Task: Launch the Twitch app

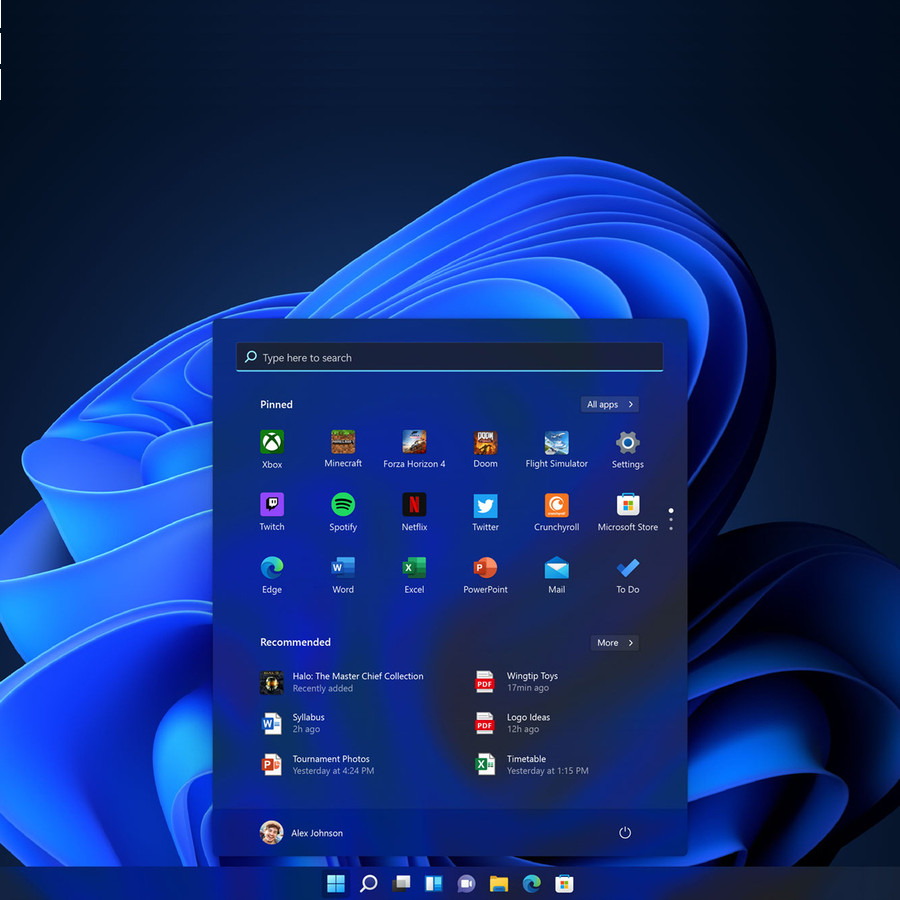Action: [271, 512]
